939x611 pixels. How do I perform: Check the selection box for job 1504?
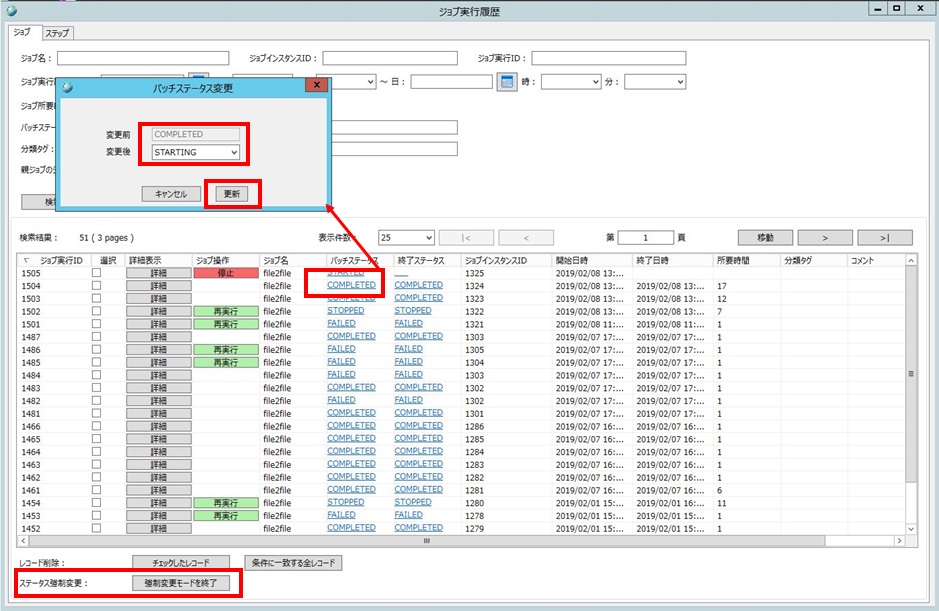coord(96,285)
